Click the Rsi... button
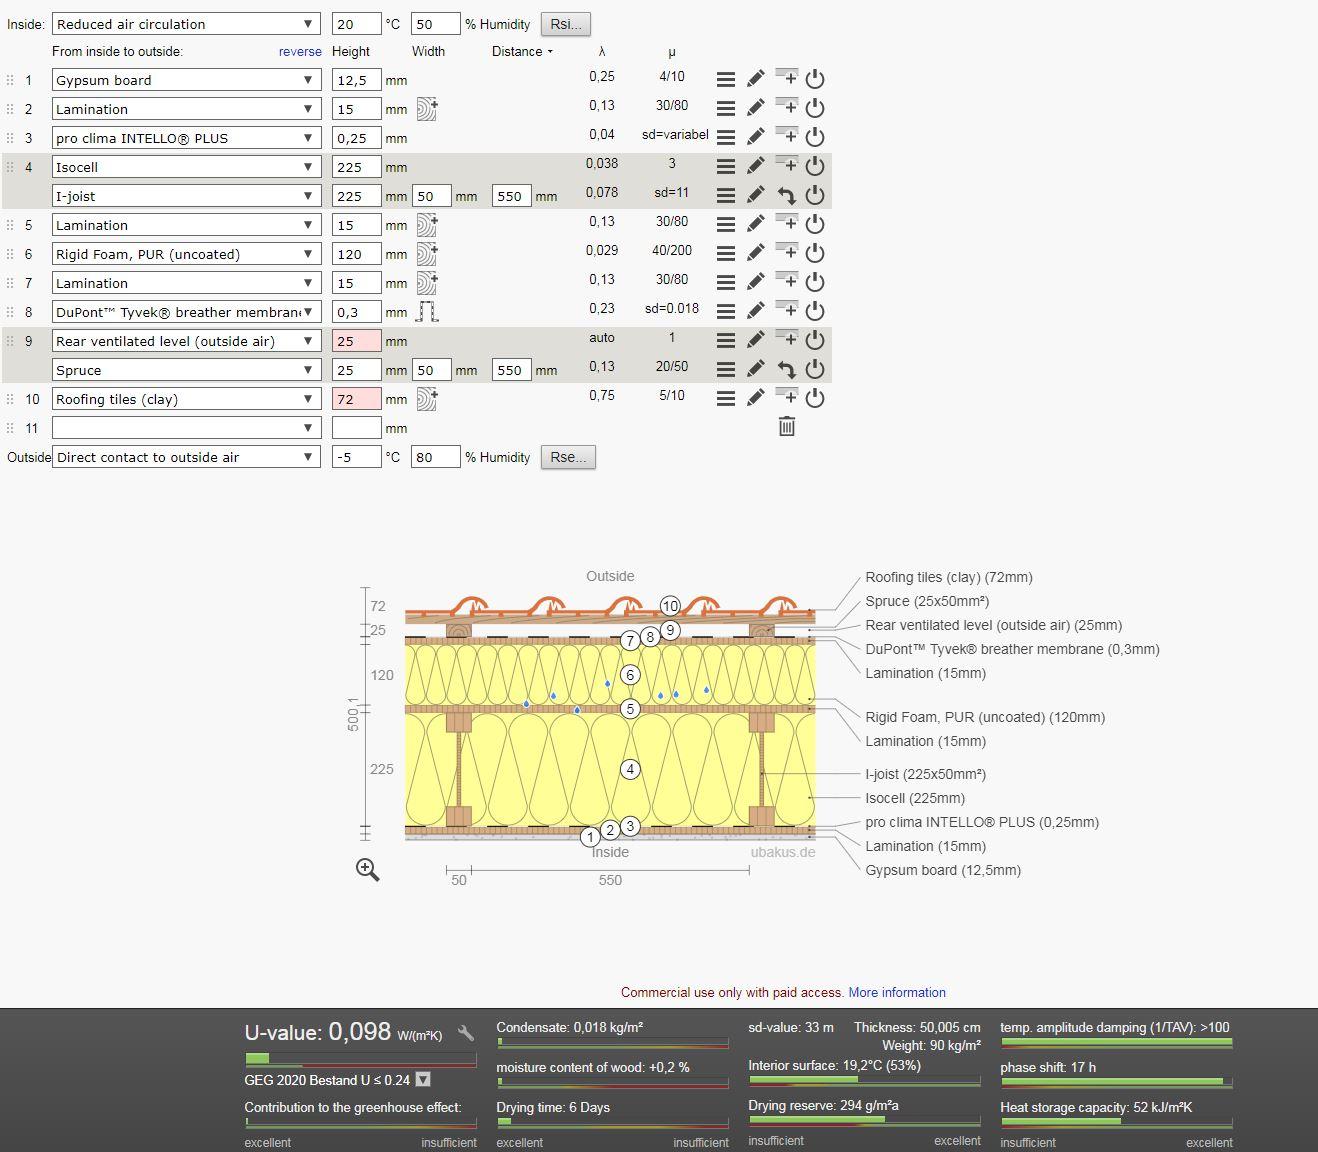The width and height of the screenshot is (1318, 1152). coord(566,24)
